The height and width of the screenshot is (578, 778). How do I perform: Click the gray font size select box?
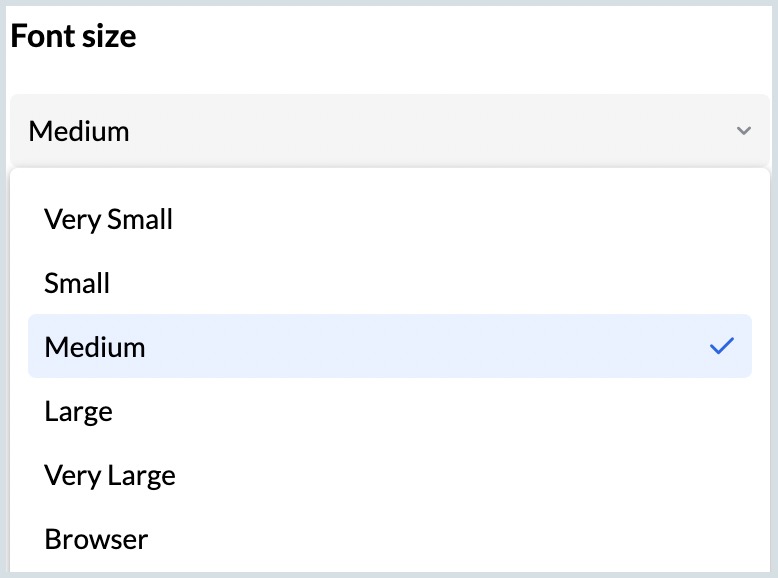coord(389,131)
